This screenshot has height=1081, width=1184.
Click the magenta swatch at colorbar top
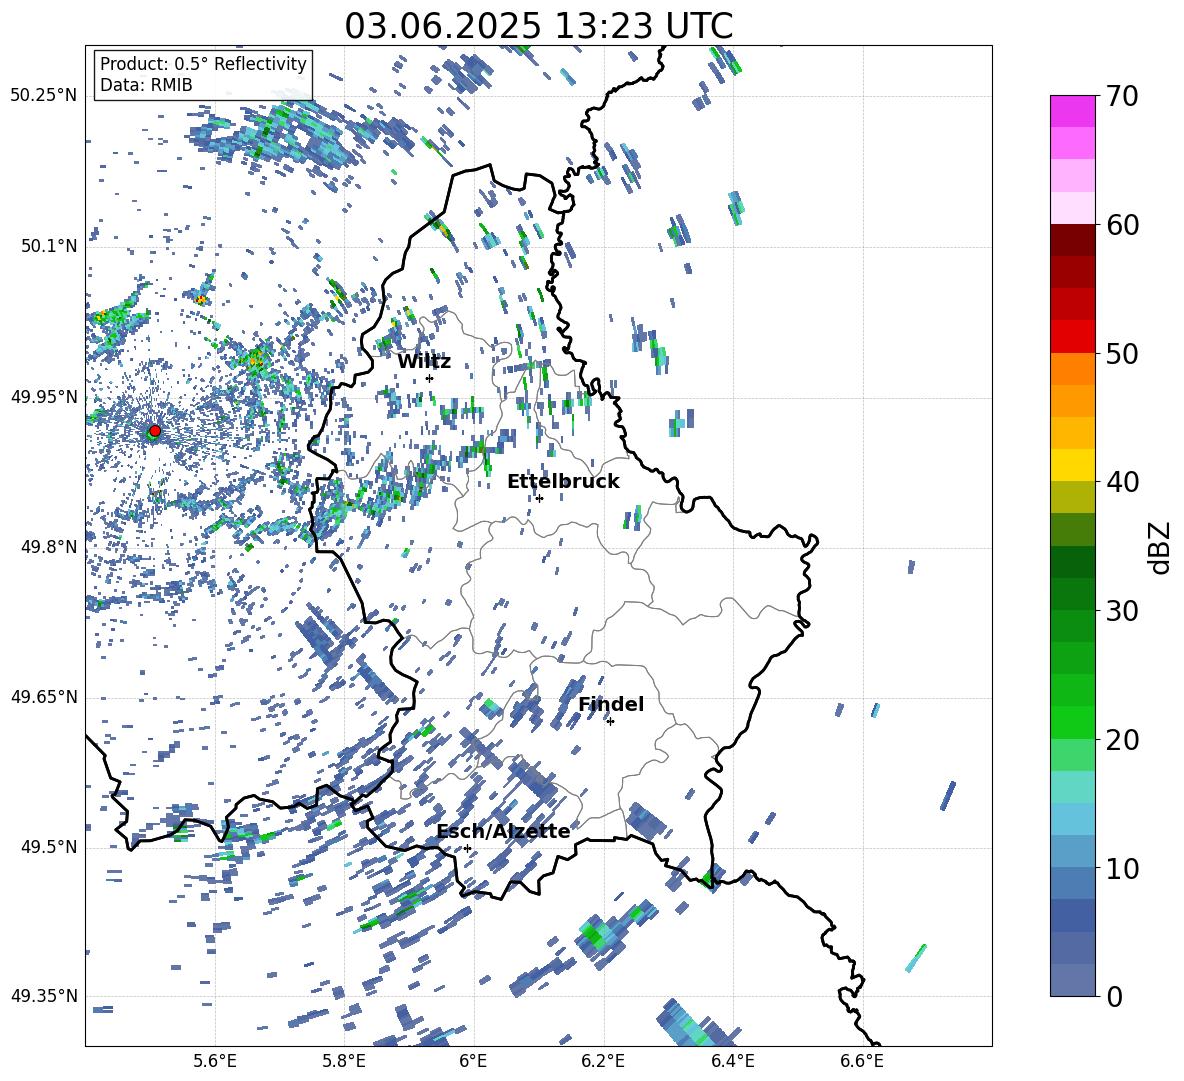click(x=1072, y=111)
